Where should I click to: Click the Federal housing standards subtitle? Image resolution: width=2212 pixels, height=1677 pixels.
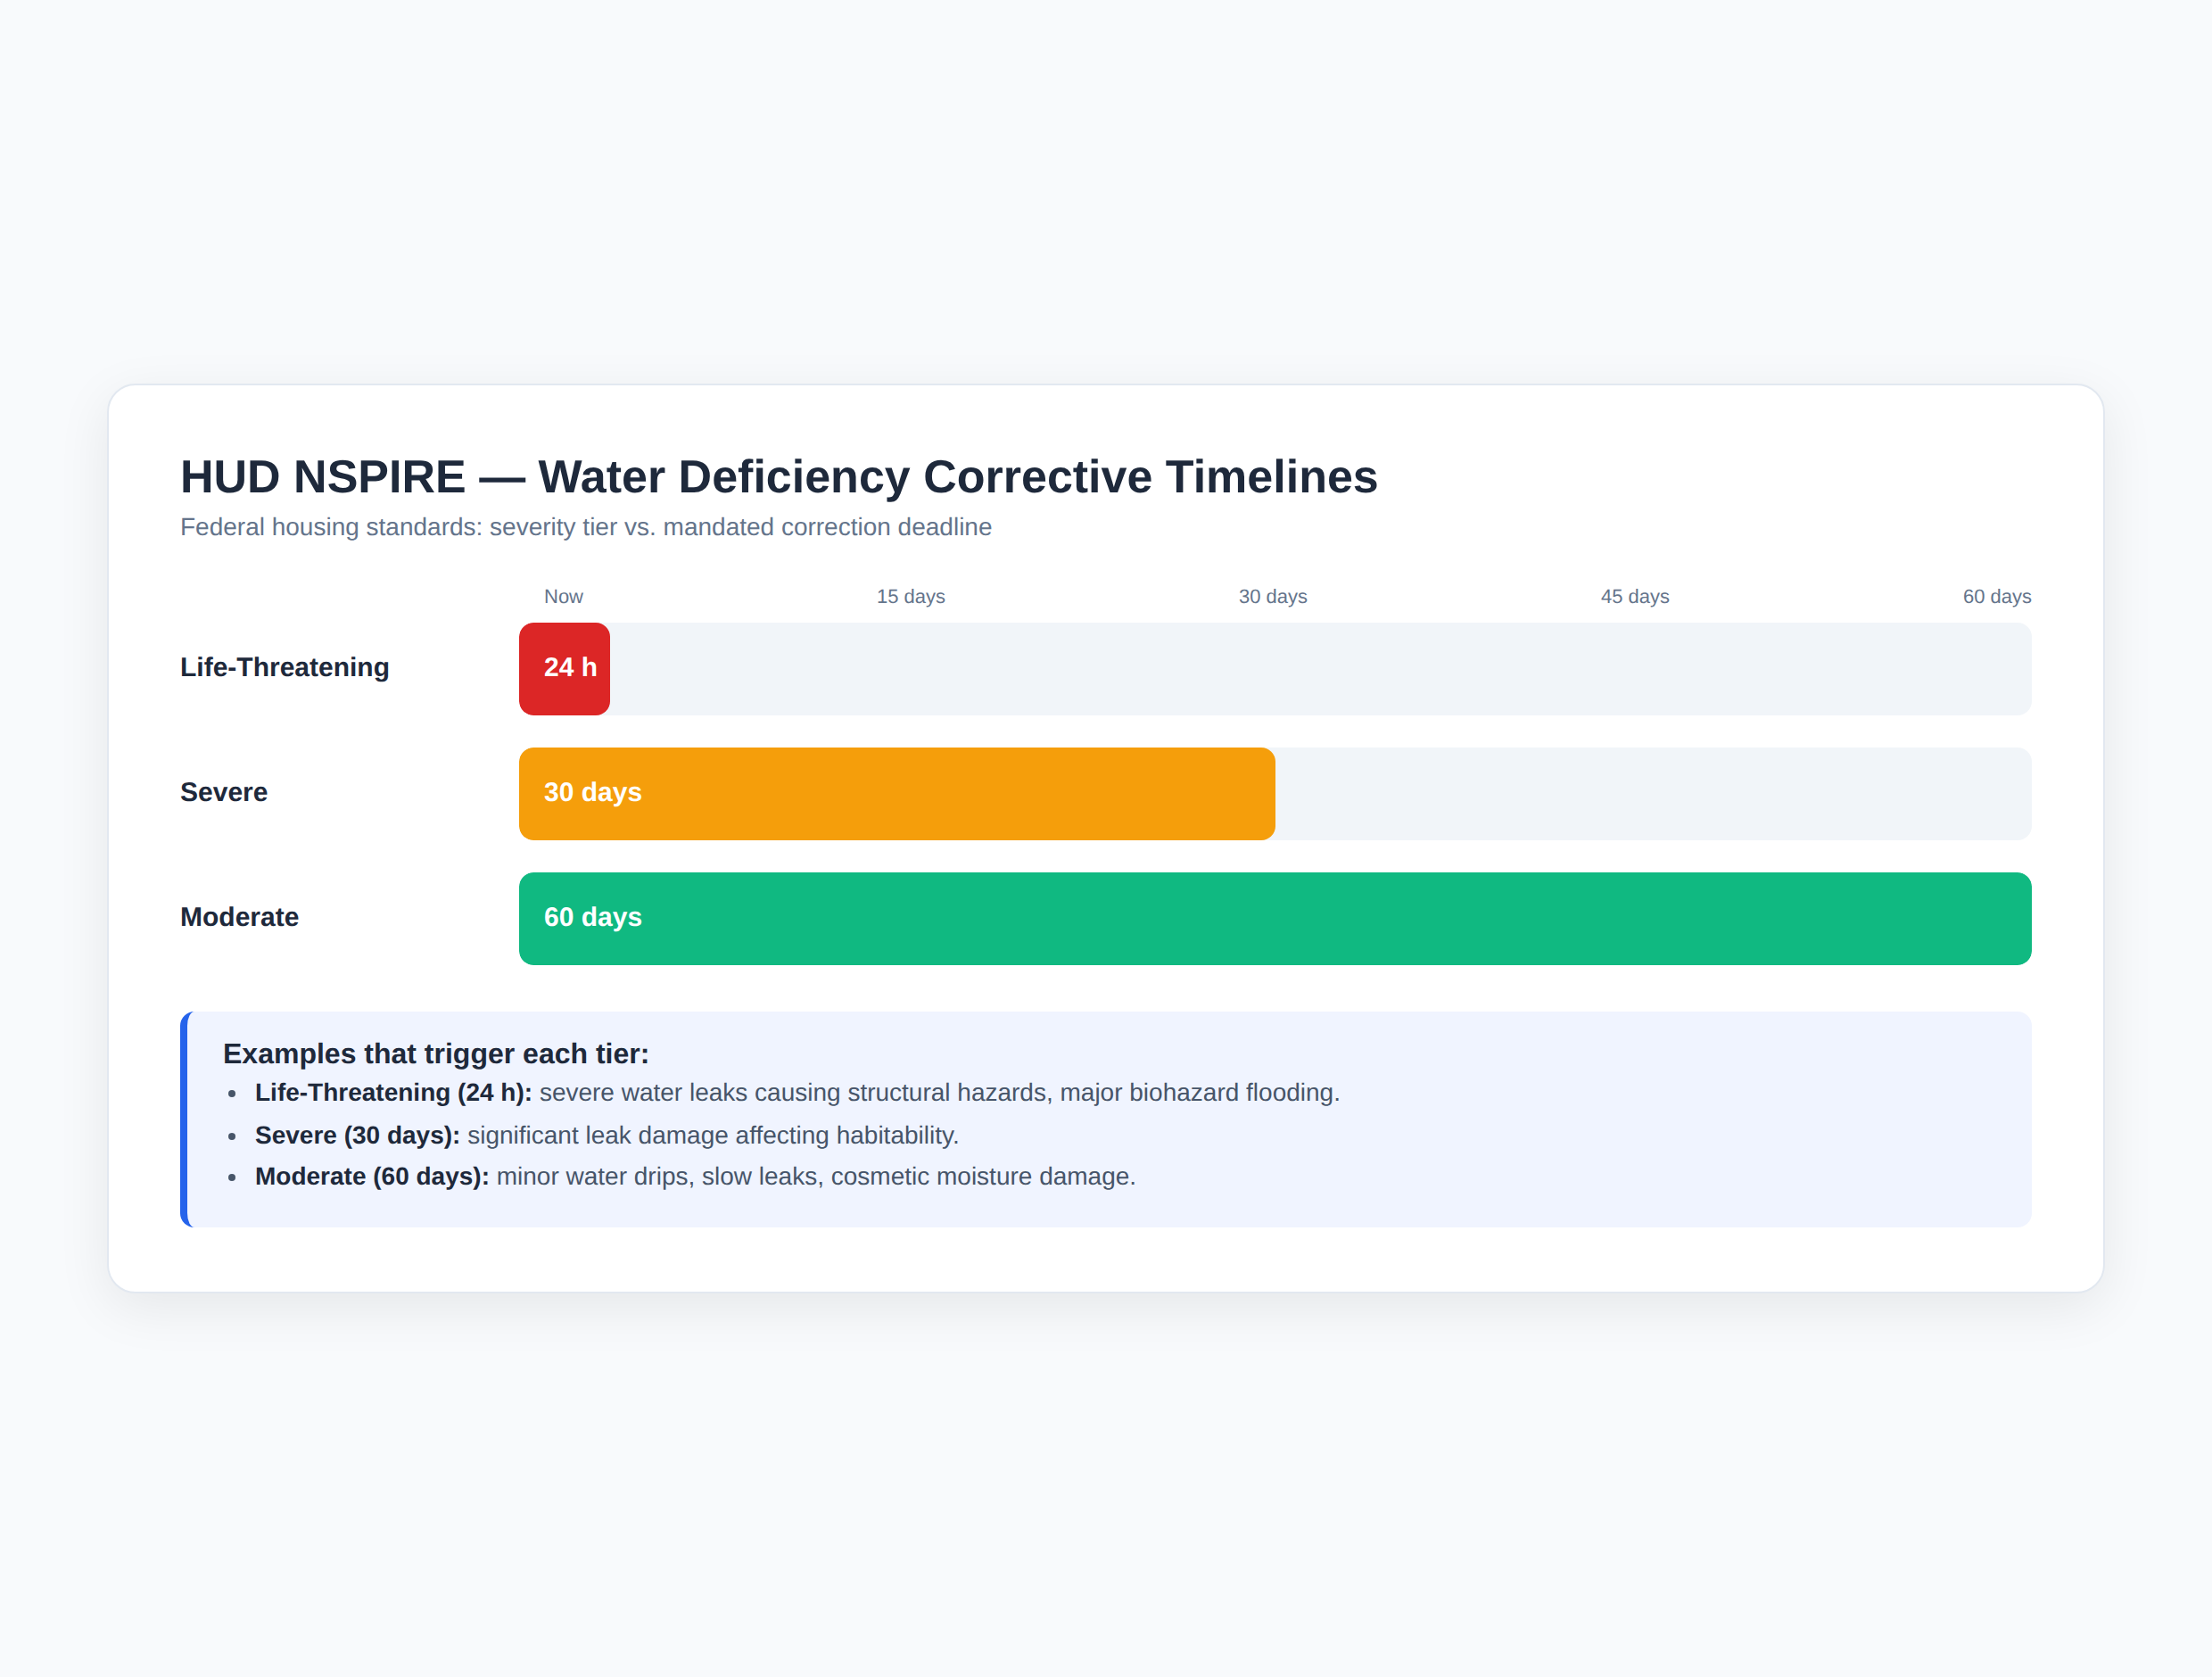pyautogui.click(x=586, y=527)
